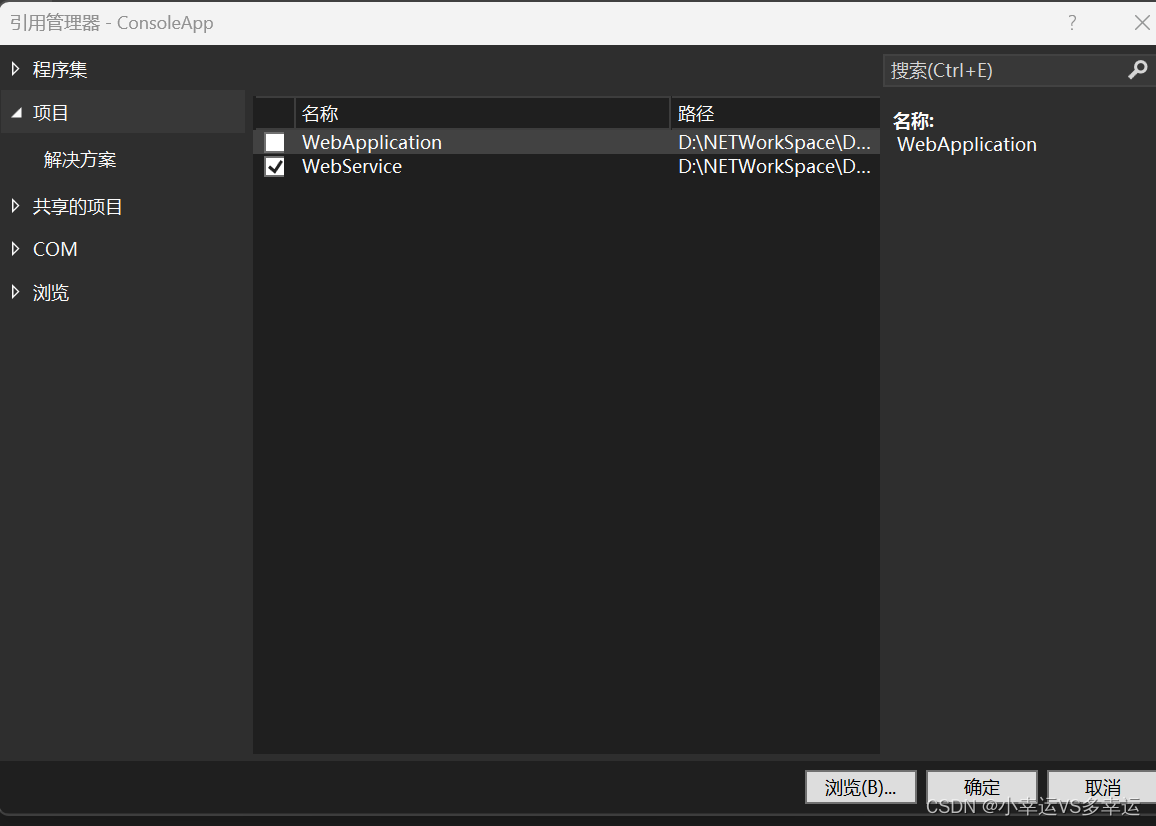Select the 浏览 category in sidebar
Image resolution: width=1156 pixels, height=826 pixels.
pos(51,293)
